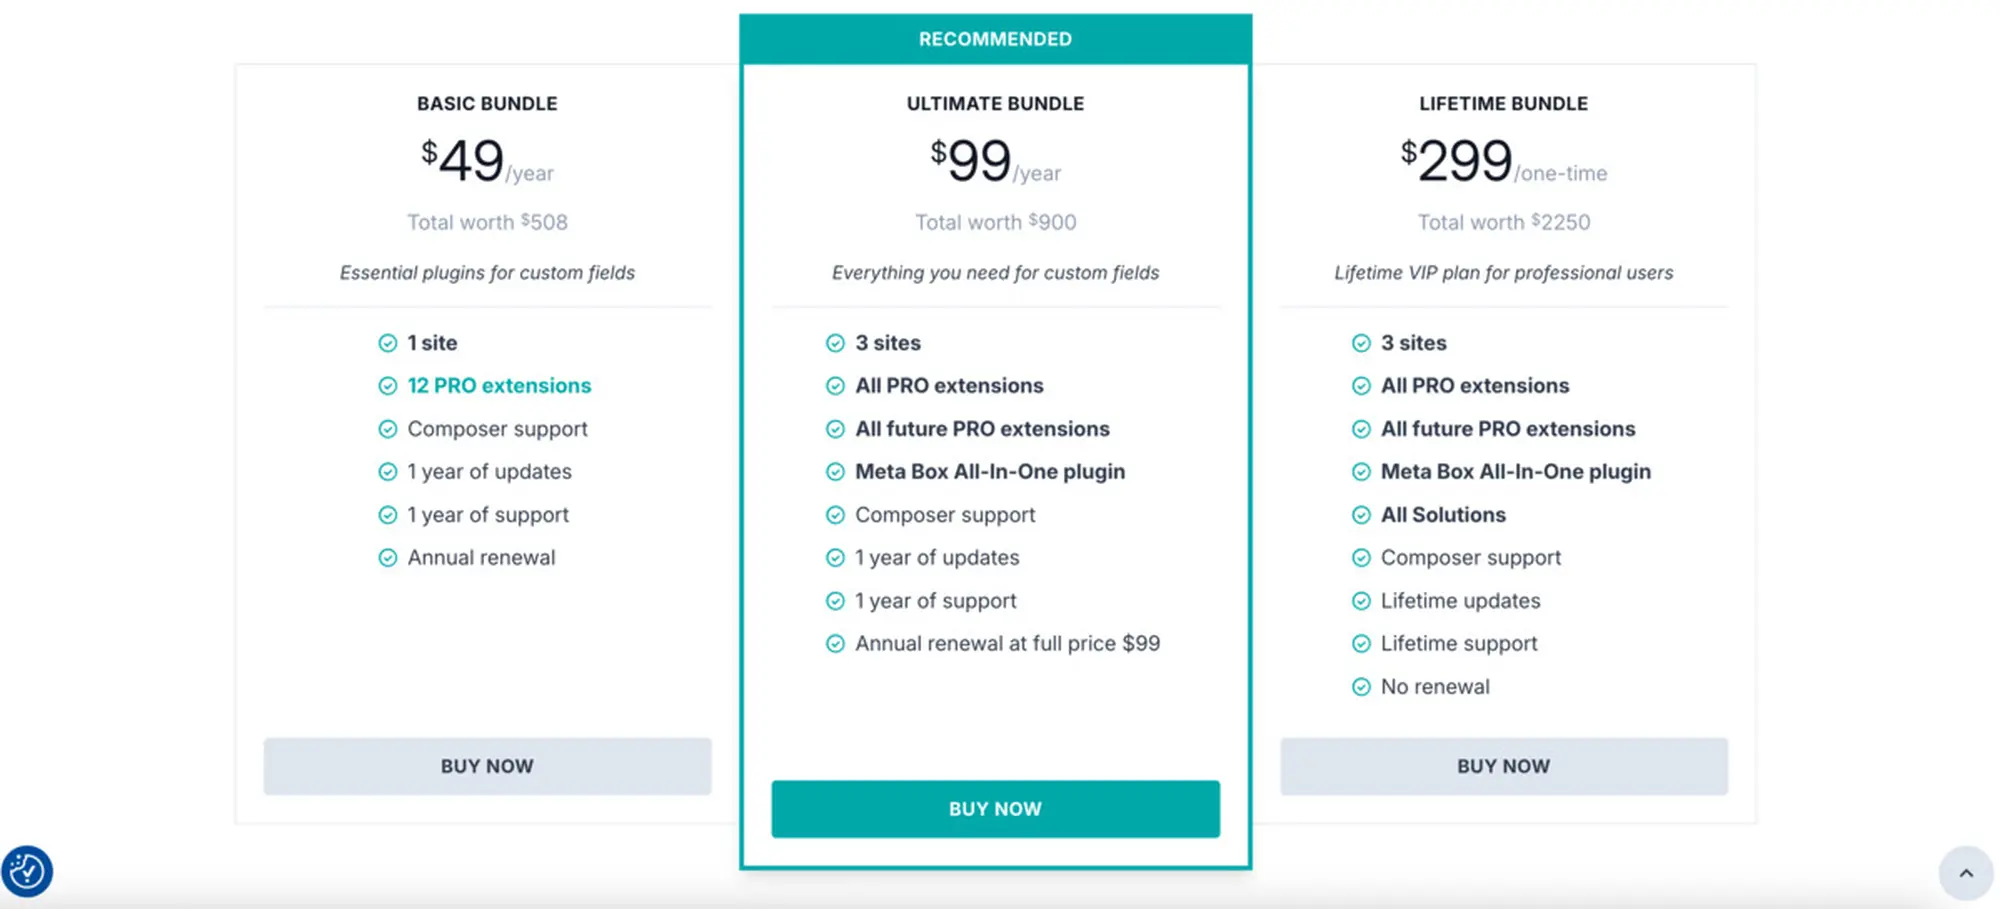The width and height of the screenshot is (2000, 909).
Task: Click check icon next to Basic "Composer support"
Action: (x=388, y=429)
